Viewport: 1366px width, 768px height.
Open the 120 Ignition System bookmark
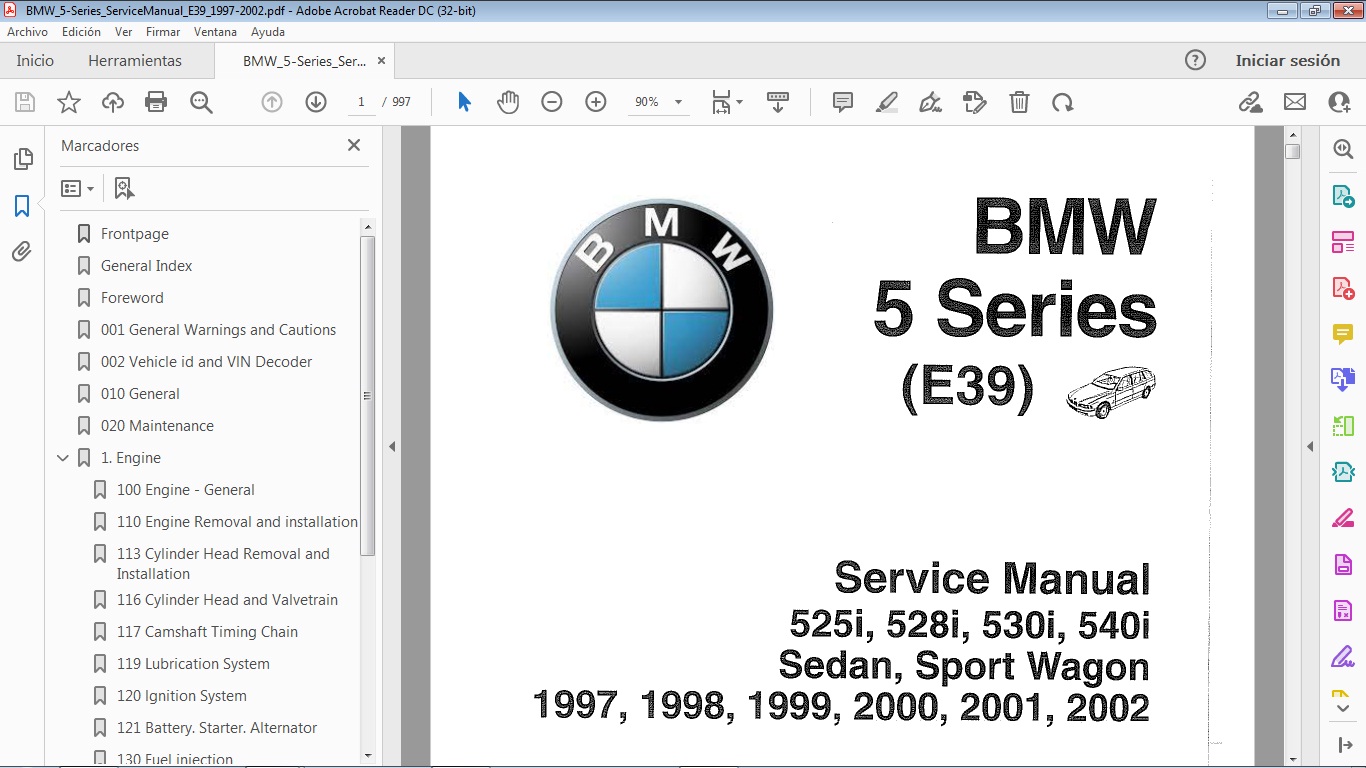(x=183, y=695)
